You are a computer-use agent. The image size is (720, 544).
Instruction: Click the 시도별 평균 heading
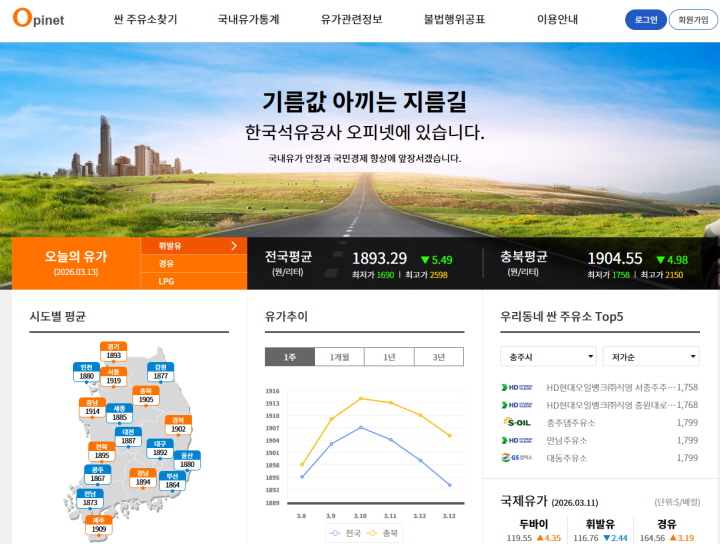[x=57, y=316]
